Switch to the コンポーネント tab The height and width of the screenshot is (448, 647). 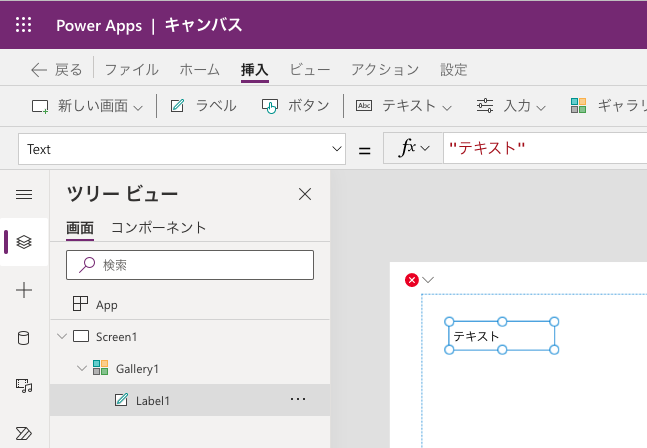(x=158, y=227)
